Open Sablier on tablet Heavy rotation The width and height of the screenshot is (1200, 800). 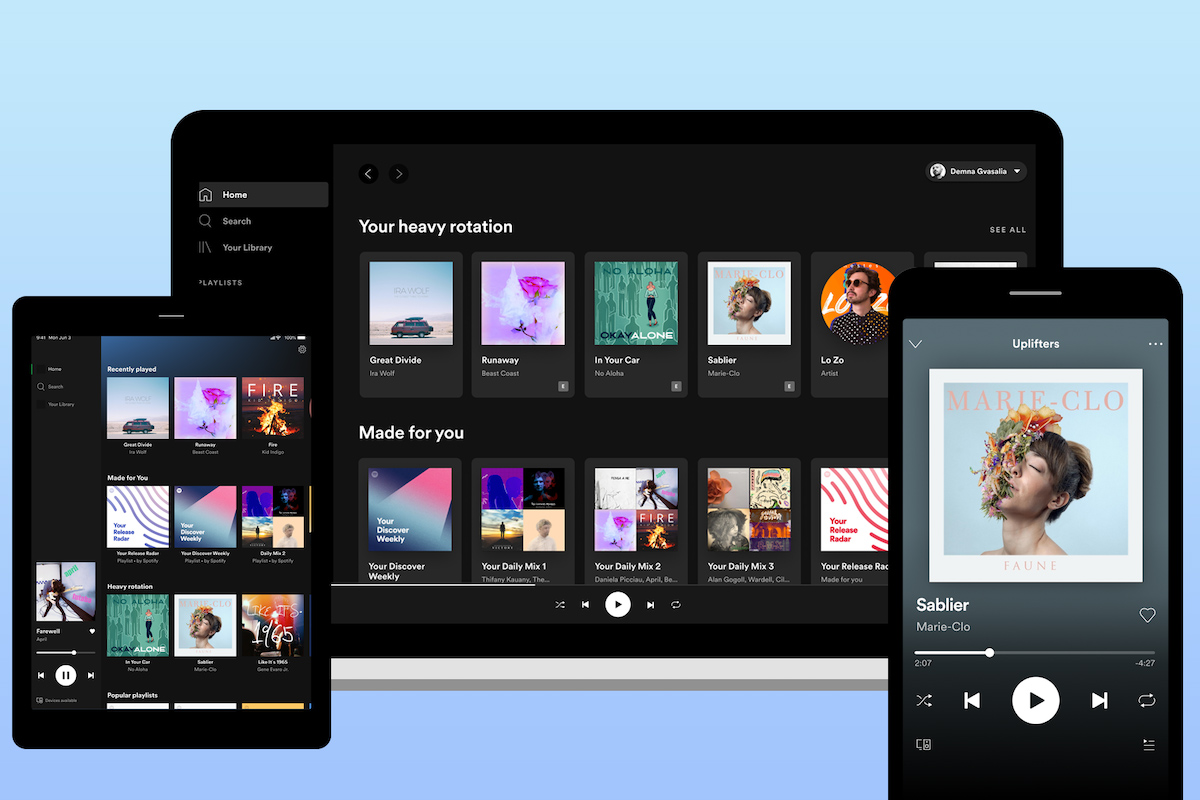click(x=205, y=633)
